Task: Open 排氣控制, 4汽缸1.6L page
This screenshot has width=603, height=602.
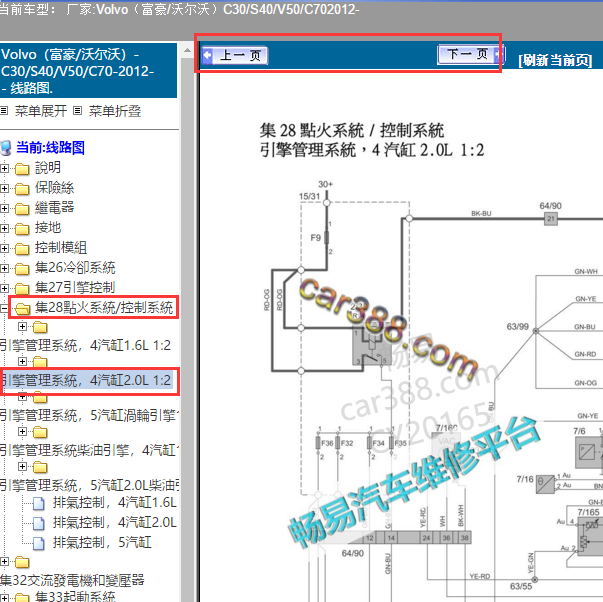Action: point(115,503)
